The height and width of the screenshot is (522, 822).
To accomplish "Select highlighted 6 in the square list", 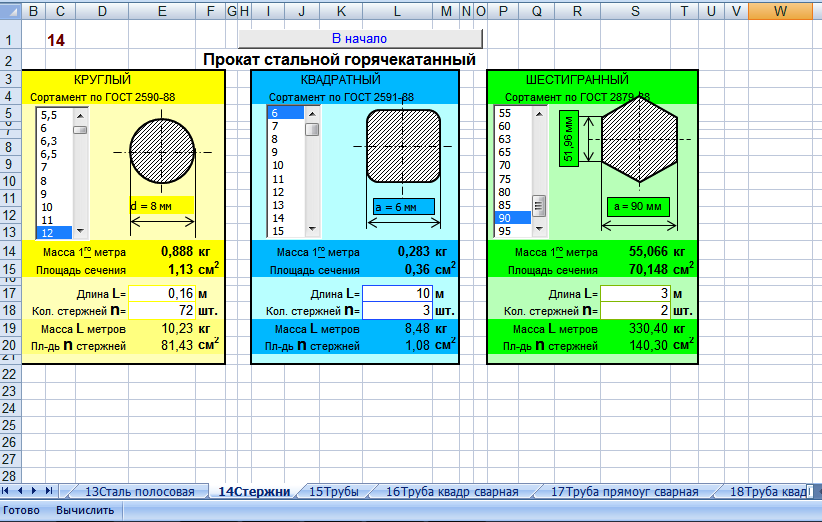I will (287, 113).
